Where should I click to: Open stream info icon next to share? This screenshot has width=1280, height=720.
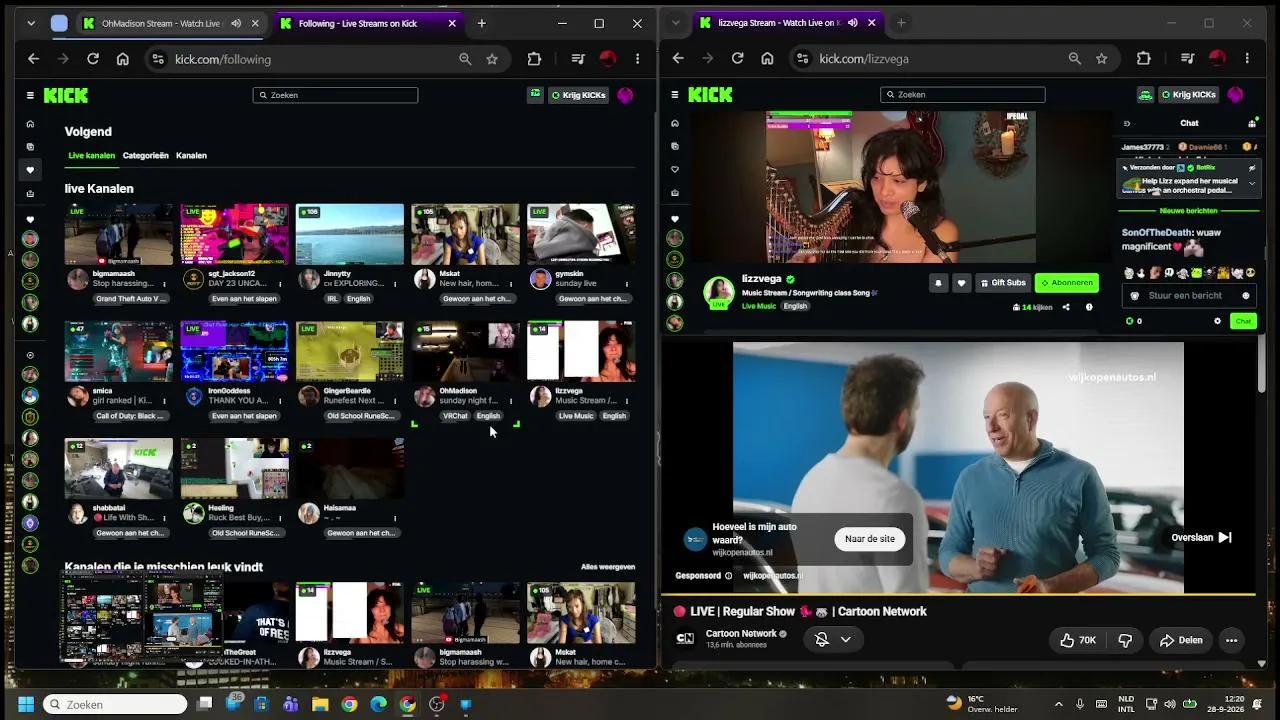[x=1089, y=307]
